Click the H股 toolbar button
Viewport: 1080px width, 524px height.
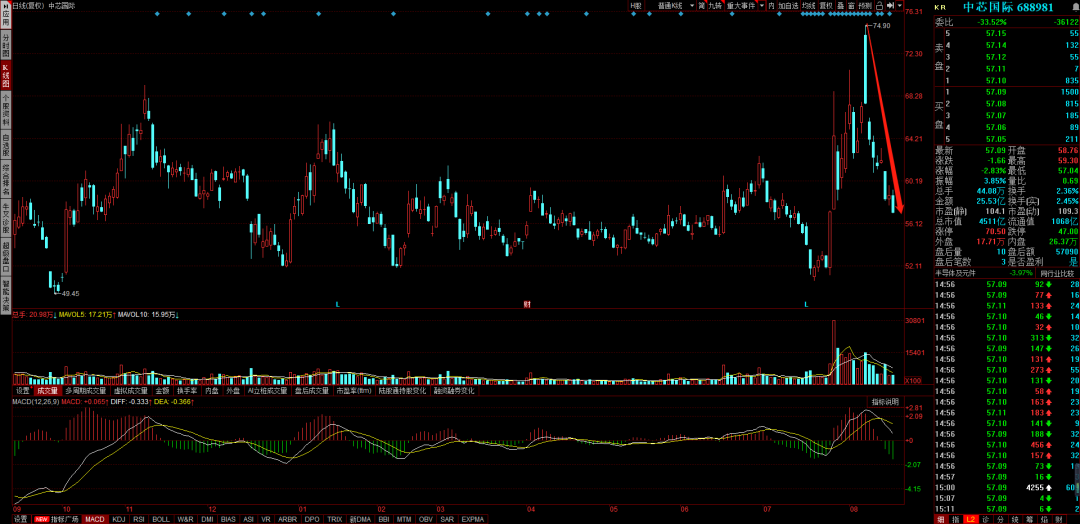(x=636, y=6)
